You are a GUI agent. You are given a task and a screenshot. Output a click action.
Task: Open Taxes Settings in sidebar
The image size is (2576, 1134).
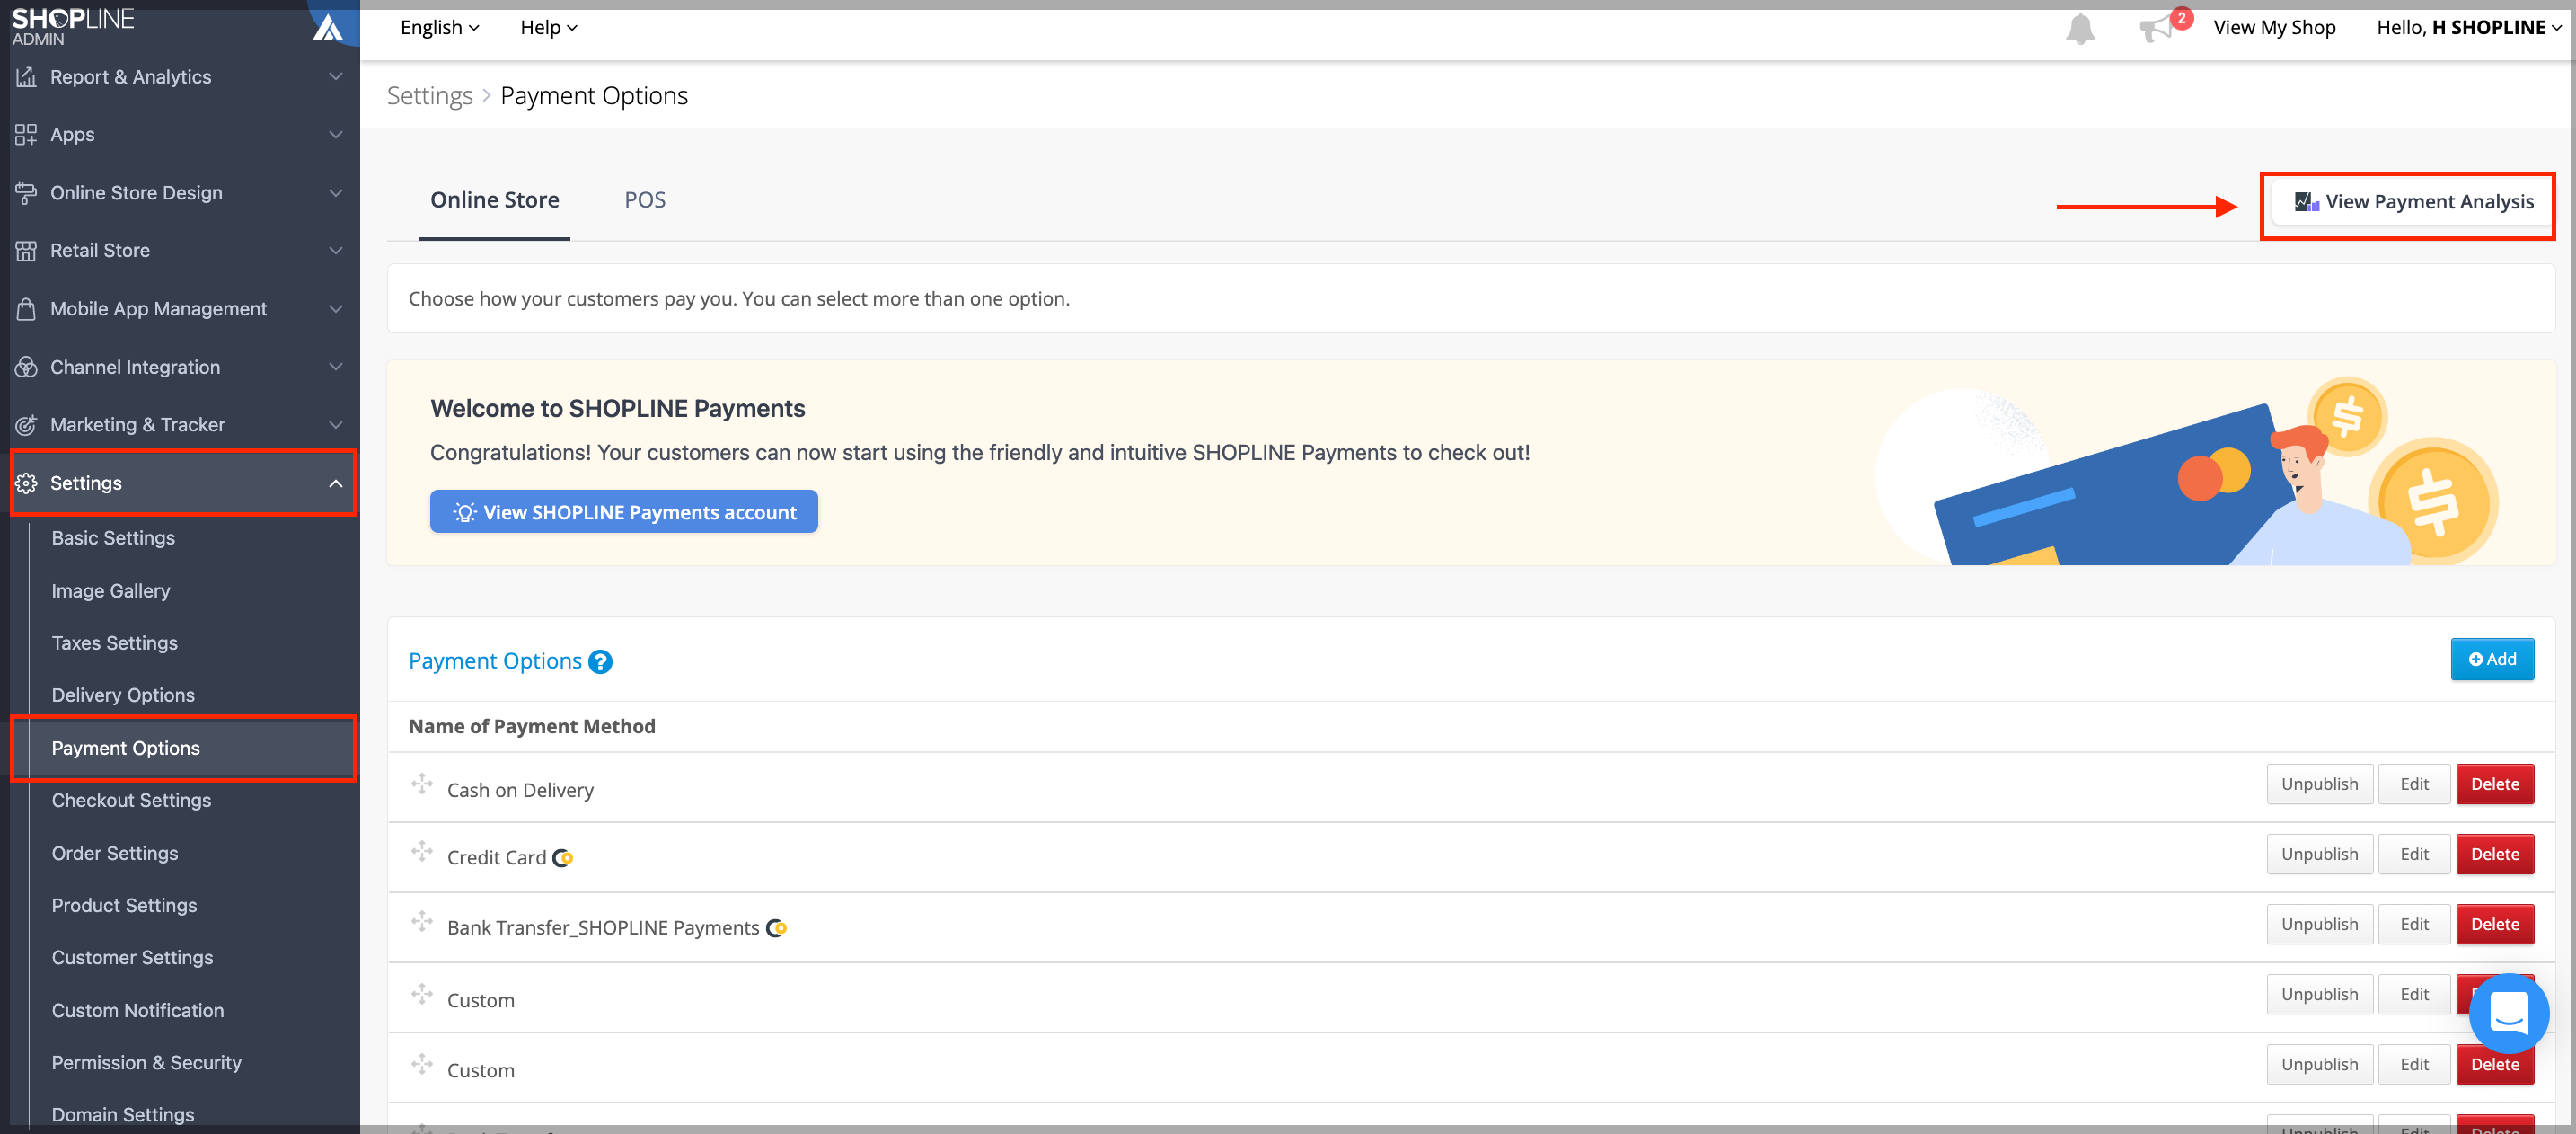click(x=115, y=643)
